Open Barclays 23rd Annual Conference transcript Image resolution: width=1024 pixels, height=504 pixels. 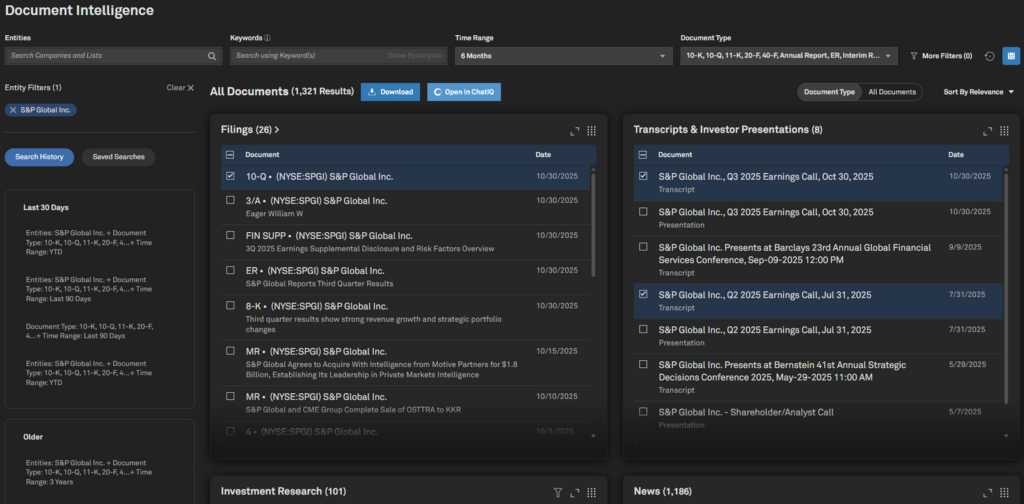(x=795, y=254)
